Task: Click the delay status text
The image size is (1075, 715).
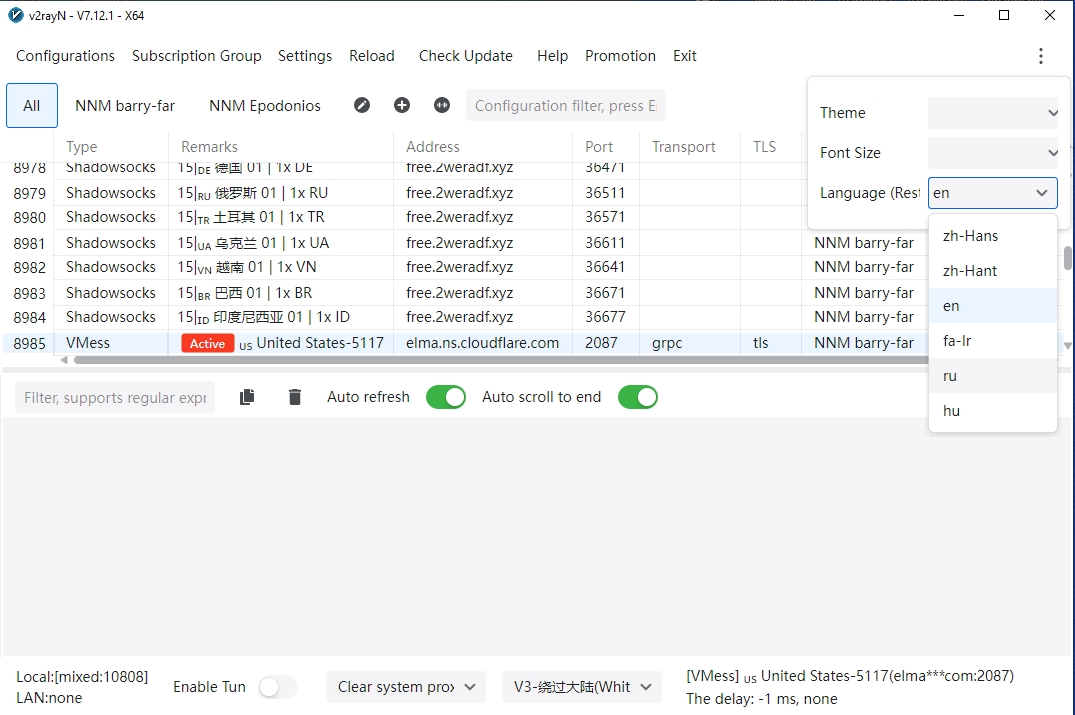Action: tap(762, 699)
